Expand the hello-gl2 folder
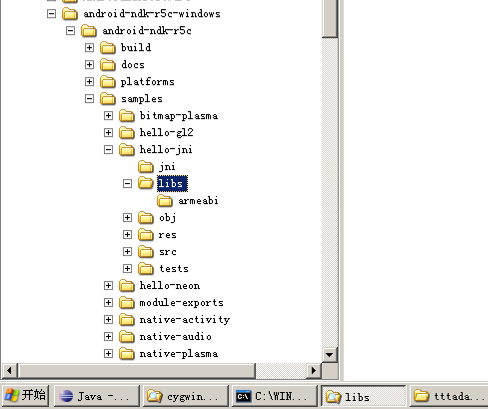488x409 pixels. 108,133
